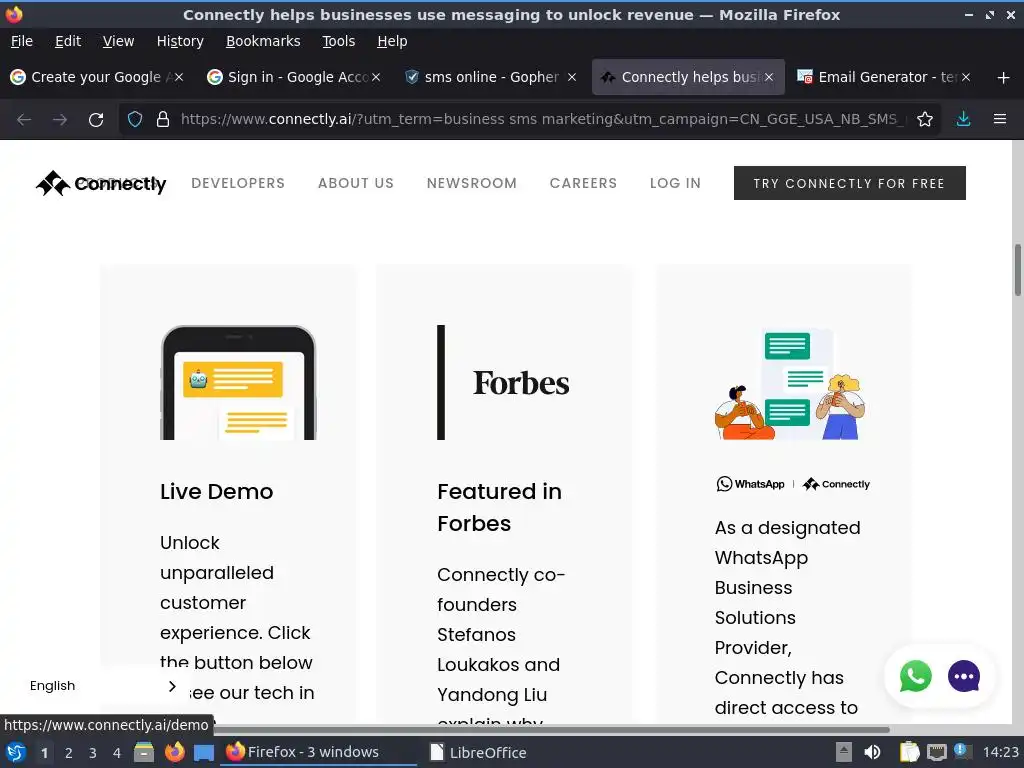Image resolution: width=1024 pixels, height=768 pixels.
Task: Click TRY CONNECTLY FOR FREE button
Action: coord(850,184)
